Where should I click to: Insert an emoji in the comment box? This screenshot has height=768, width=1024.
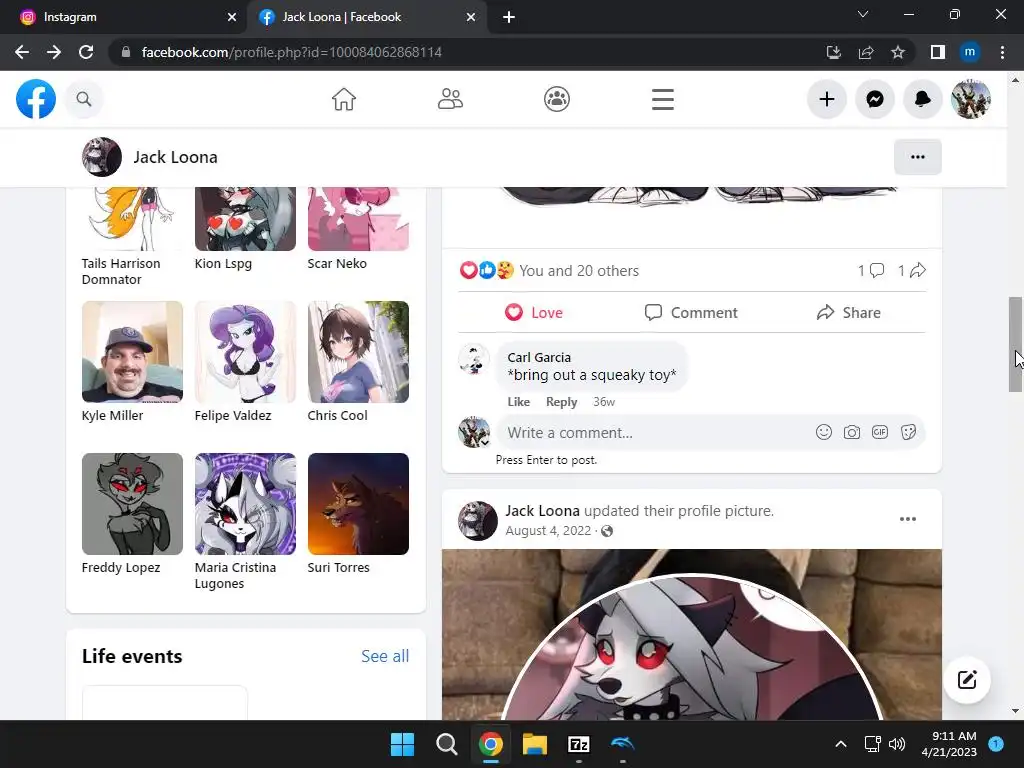(x=824, y=432)
